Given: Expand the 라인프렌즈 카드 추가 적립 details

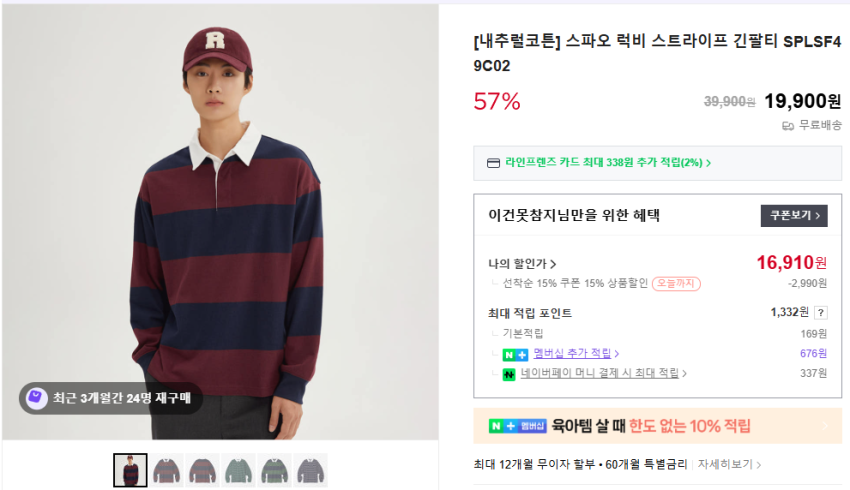Looking at the screenshot, I should tap(610, 163).
